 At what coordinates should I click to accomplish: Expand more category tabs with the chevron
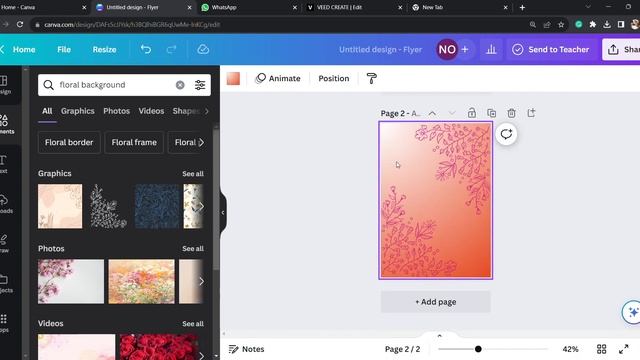pos(207,111)
